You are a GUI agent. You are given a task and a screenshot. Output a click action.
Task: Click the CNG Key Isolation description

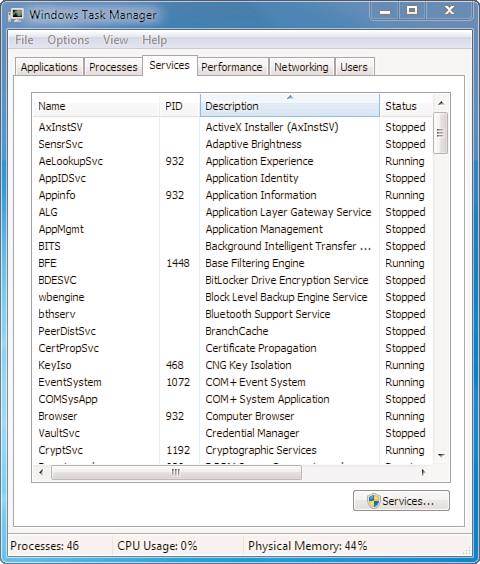coord(248,365)
